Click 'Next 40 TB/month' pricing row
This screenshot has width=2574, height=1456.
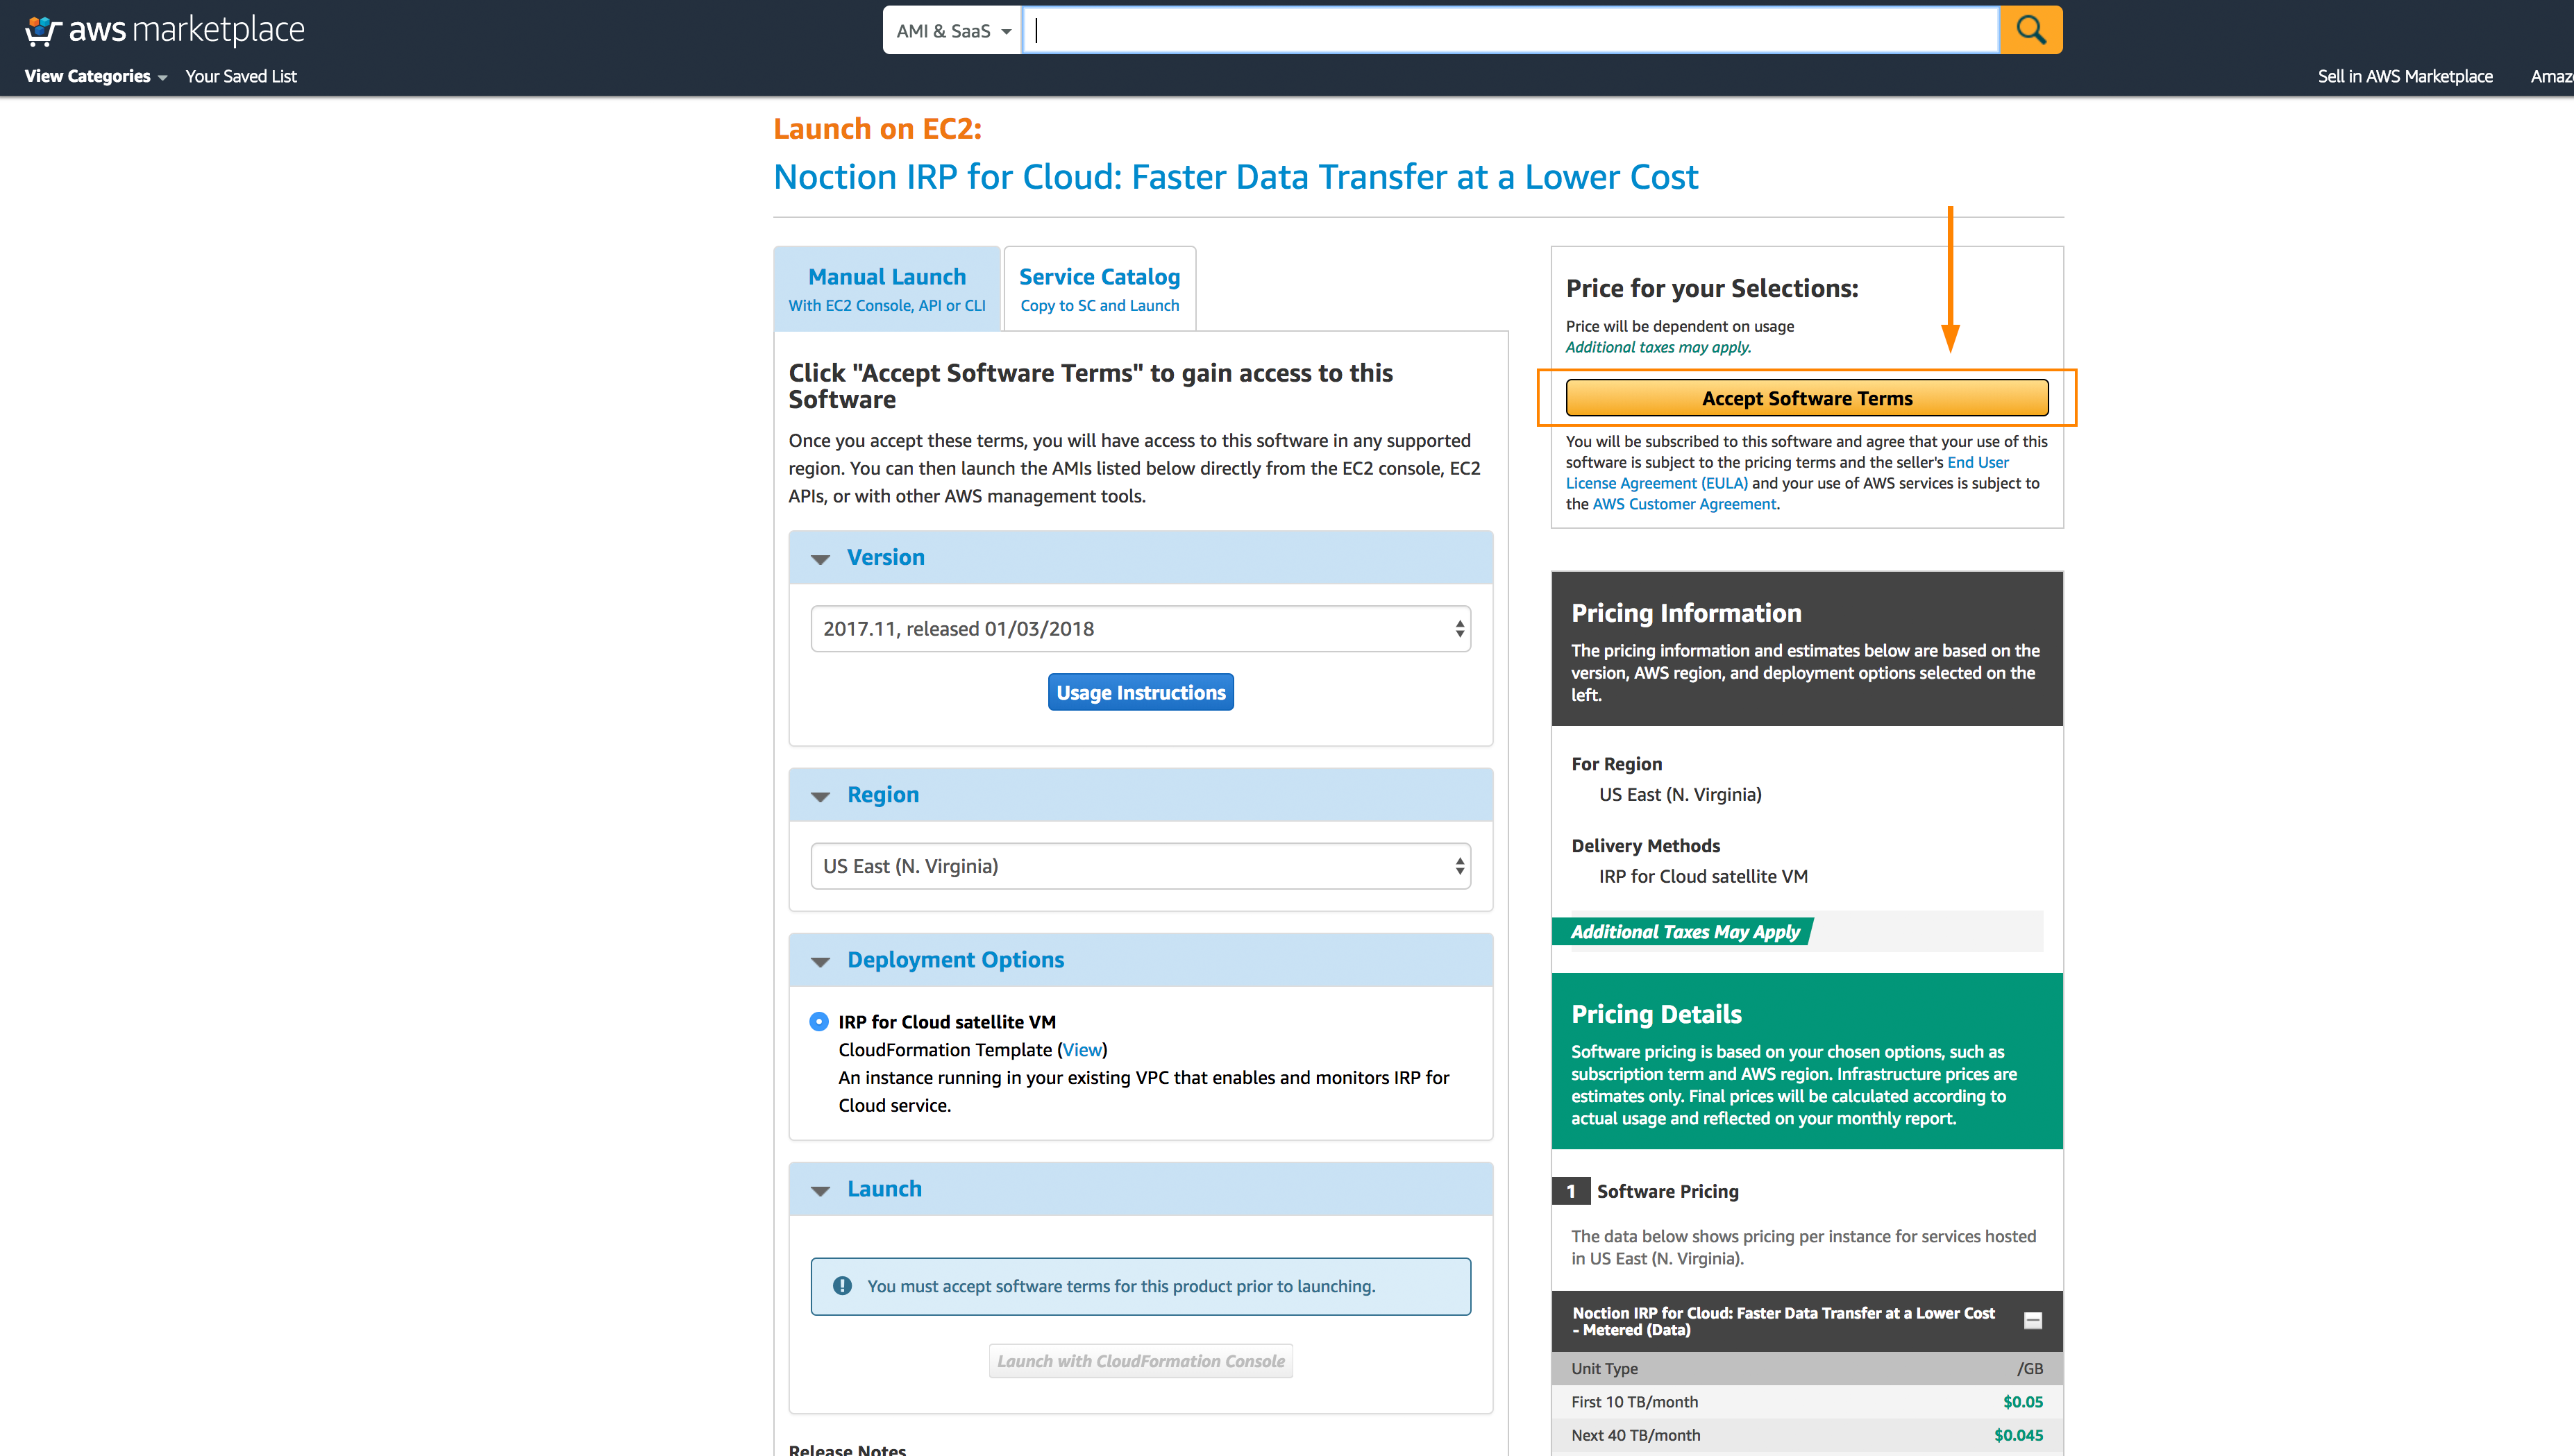click(1806, 1435)
